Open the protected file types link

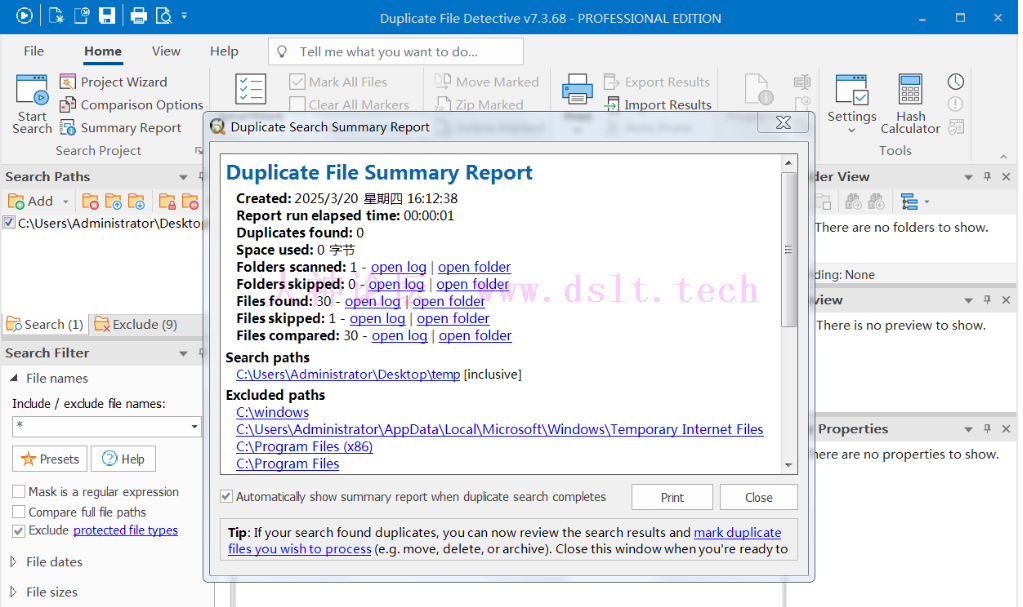pyautogui.click(x=125, y=530)
